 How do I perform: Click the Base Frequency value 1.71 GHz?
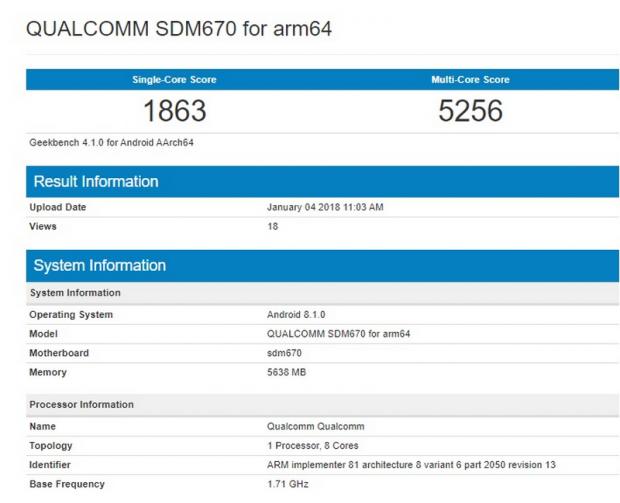click(x=286, y=484)
